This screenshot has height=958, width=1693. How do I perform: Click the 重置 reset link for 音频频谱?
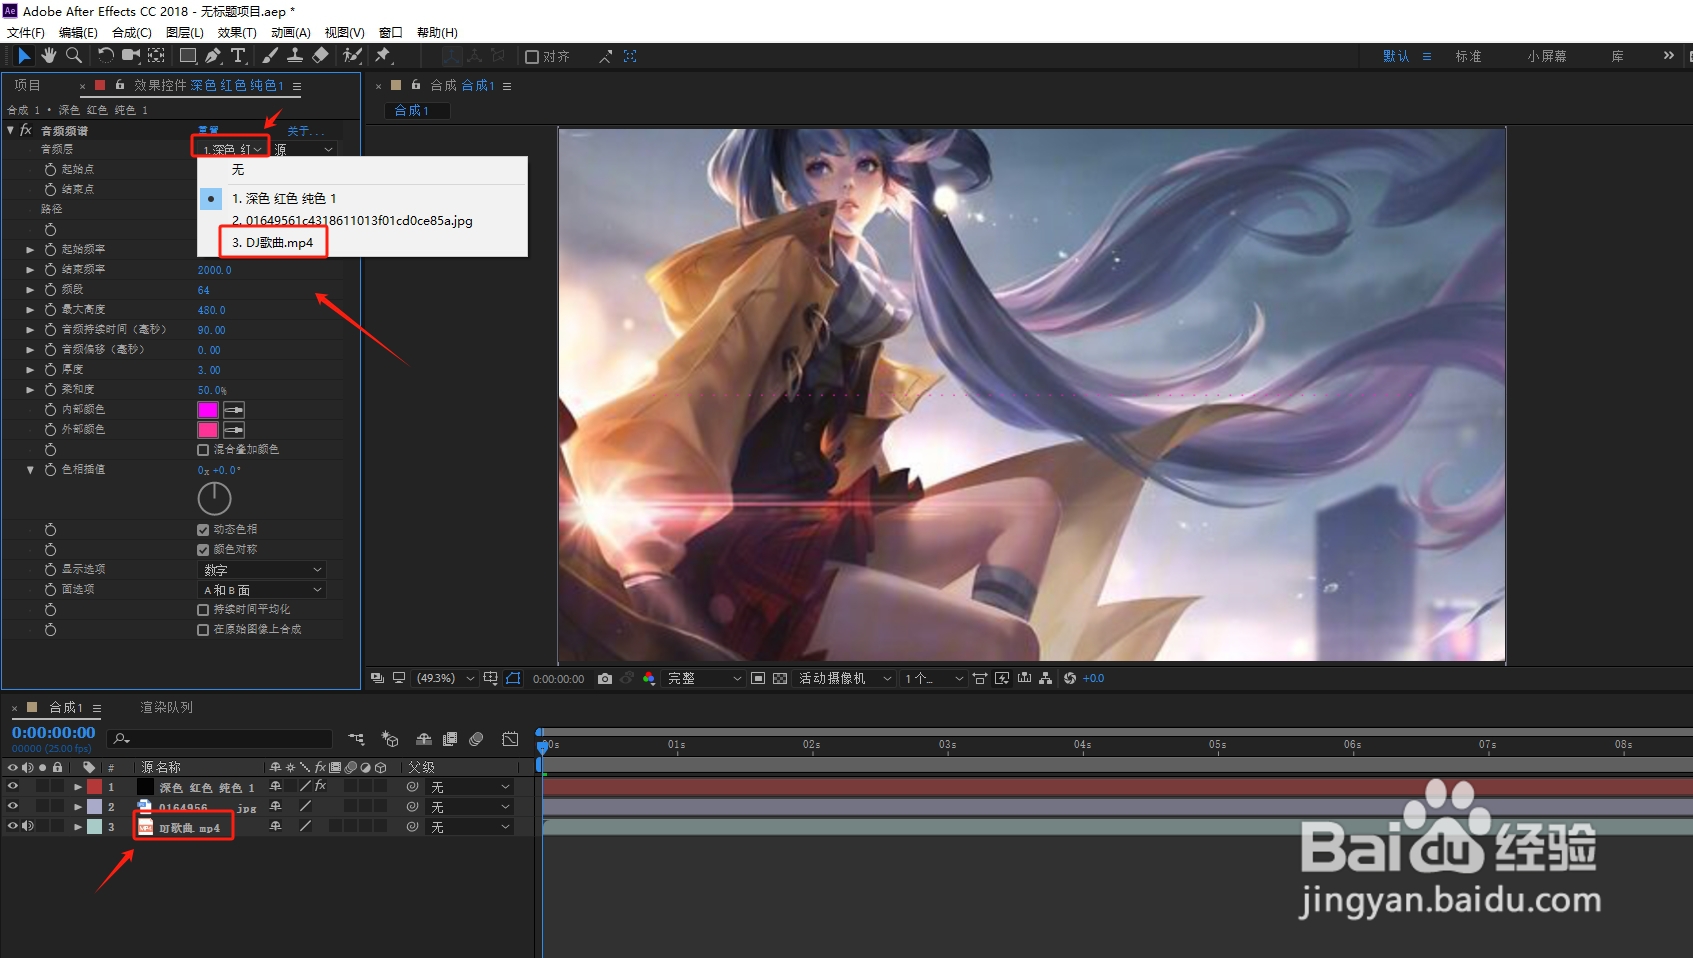tap(208, 131)
